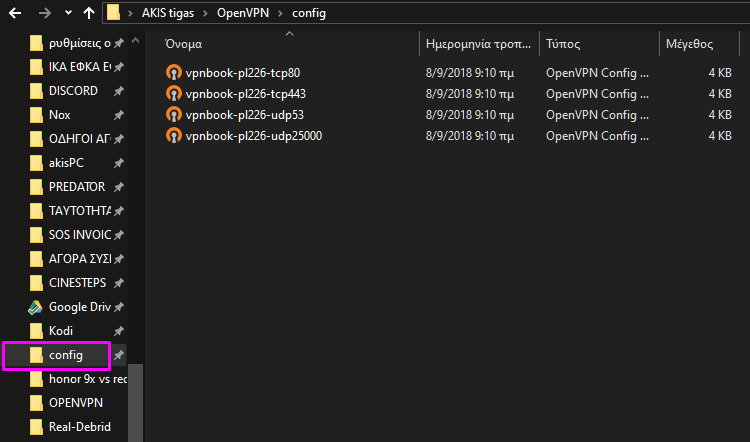The width and height of the screenshot is (750, 442).
Task: Click the vpnbook-pl226-udp53 OpenVPN icon
Action: 174,115
